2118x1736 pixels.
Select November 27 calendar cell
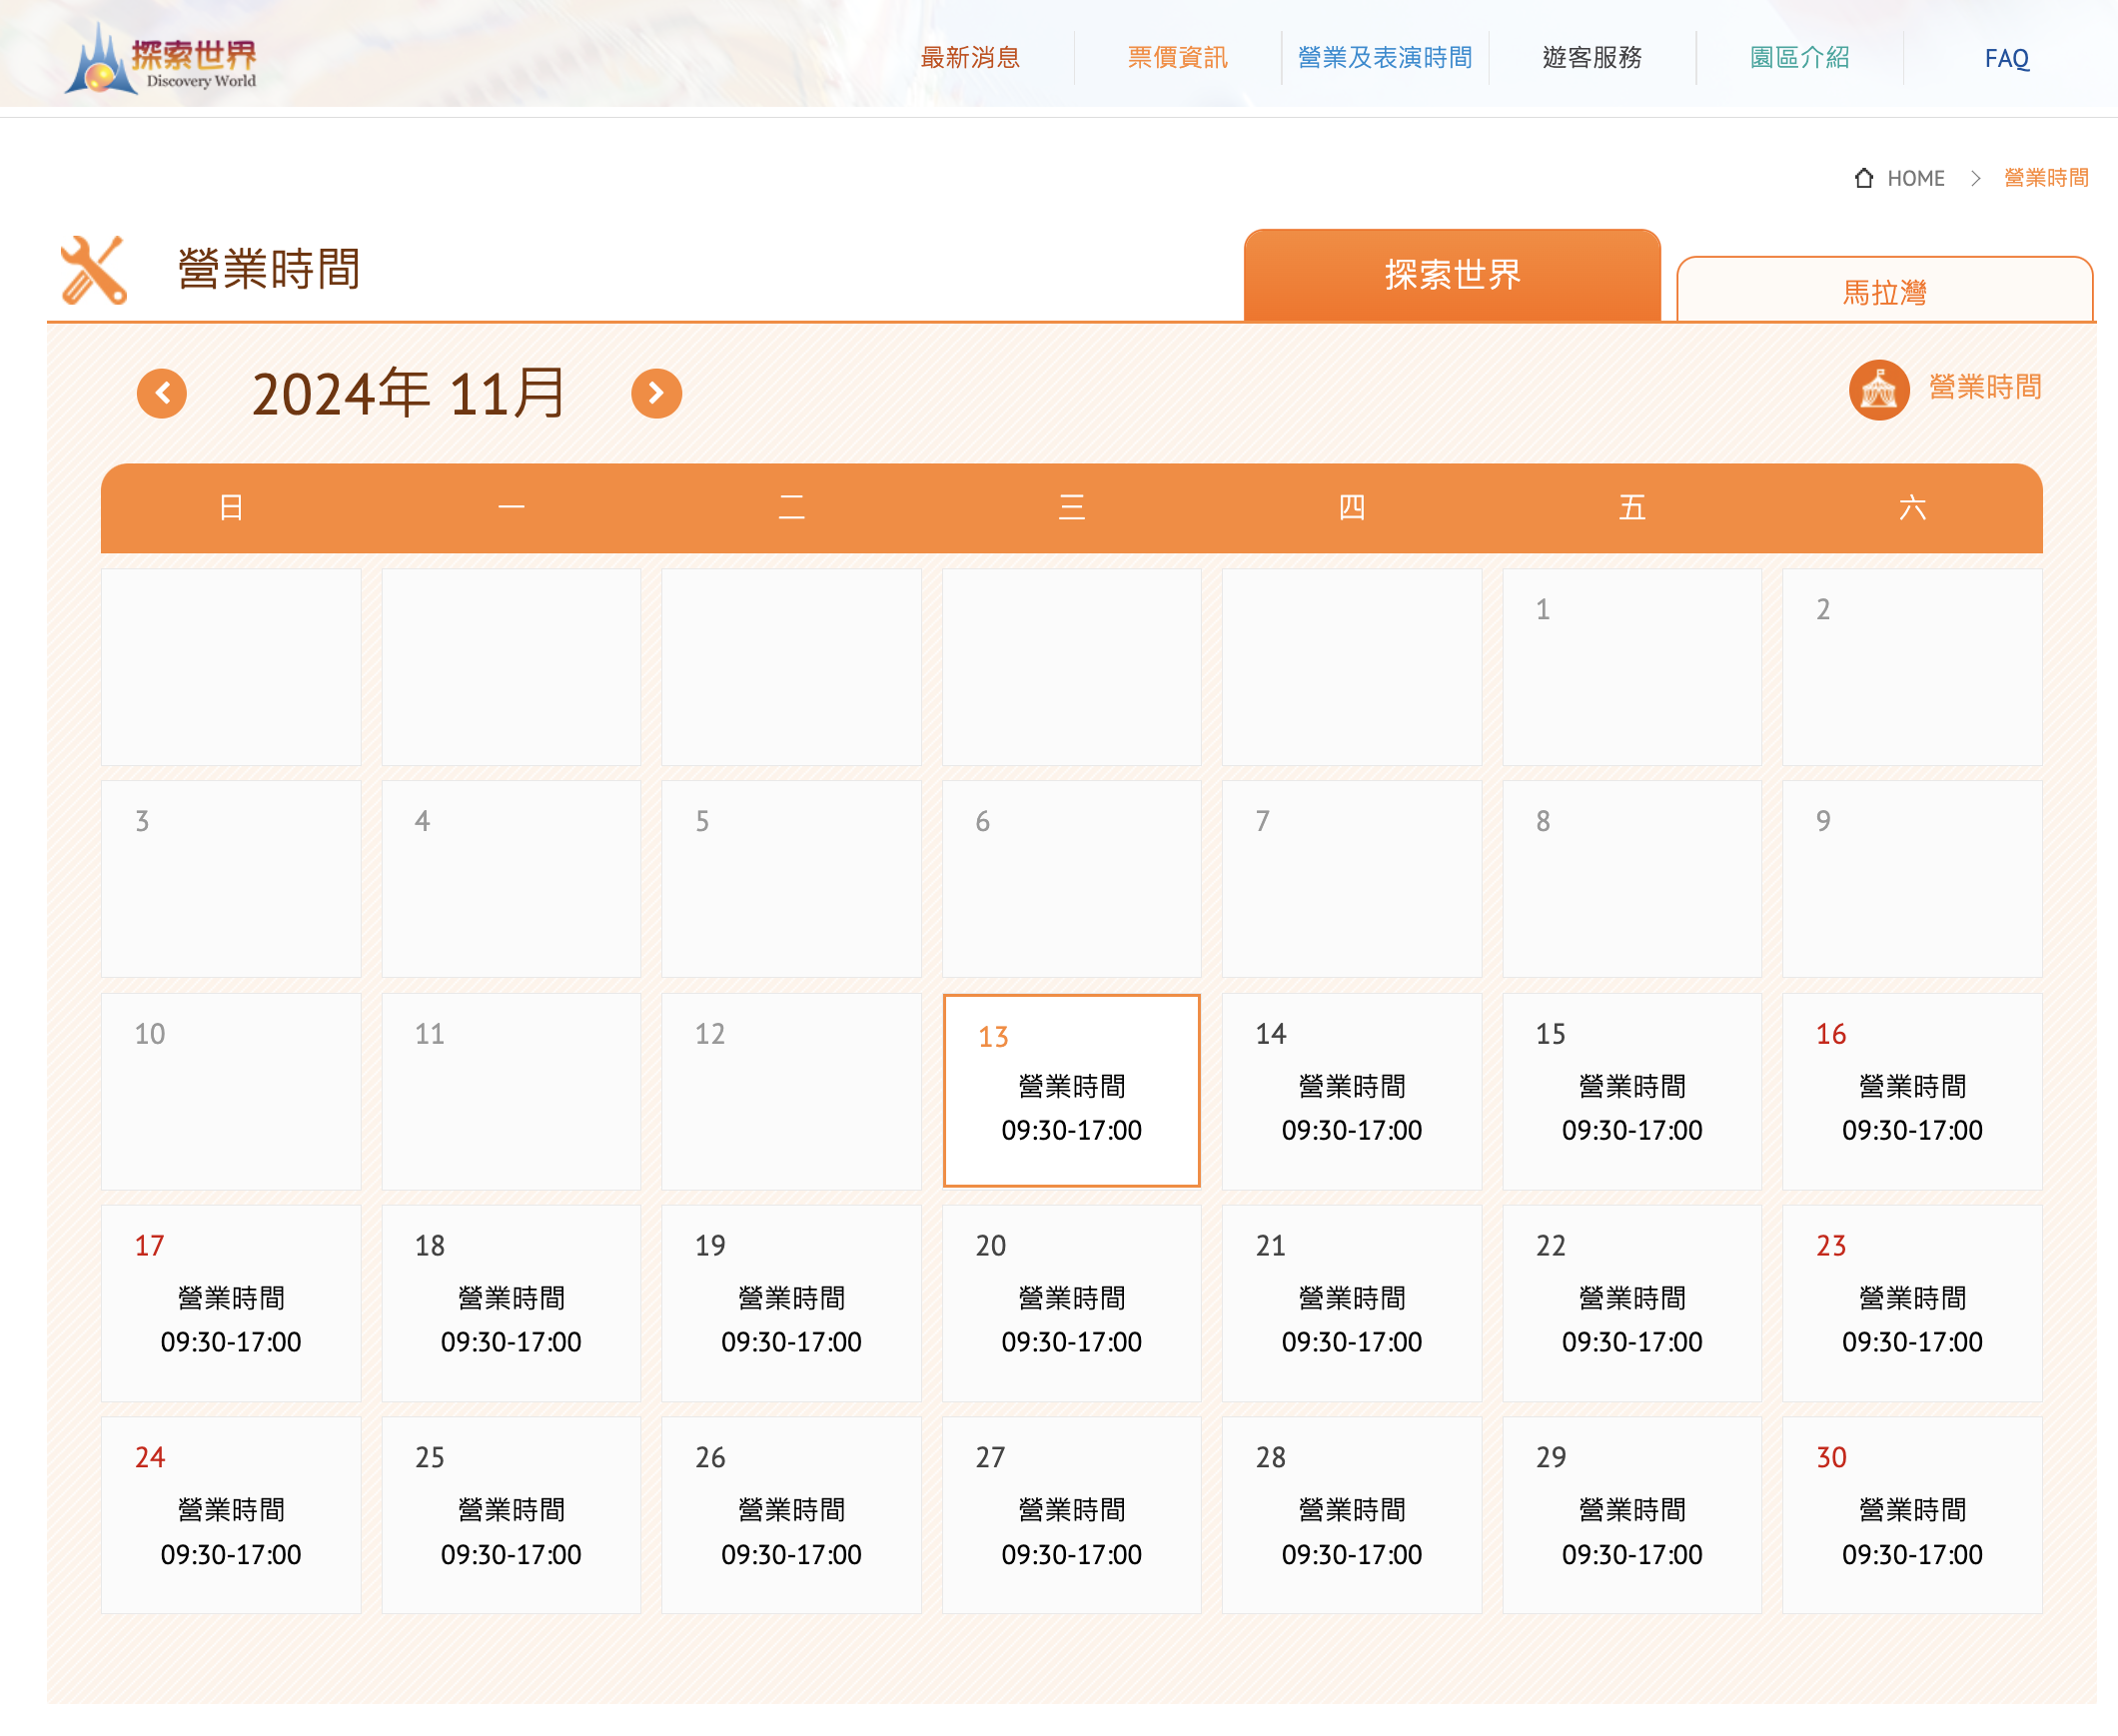coord(1071,1514)
